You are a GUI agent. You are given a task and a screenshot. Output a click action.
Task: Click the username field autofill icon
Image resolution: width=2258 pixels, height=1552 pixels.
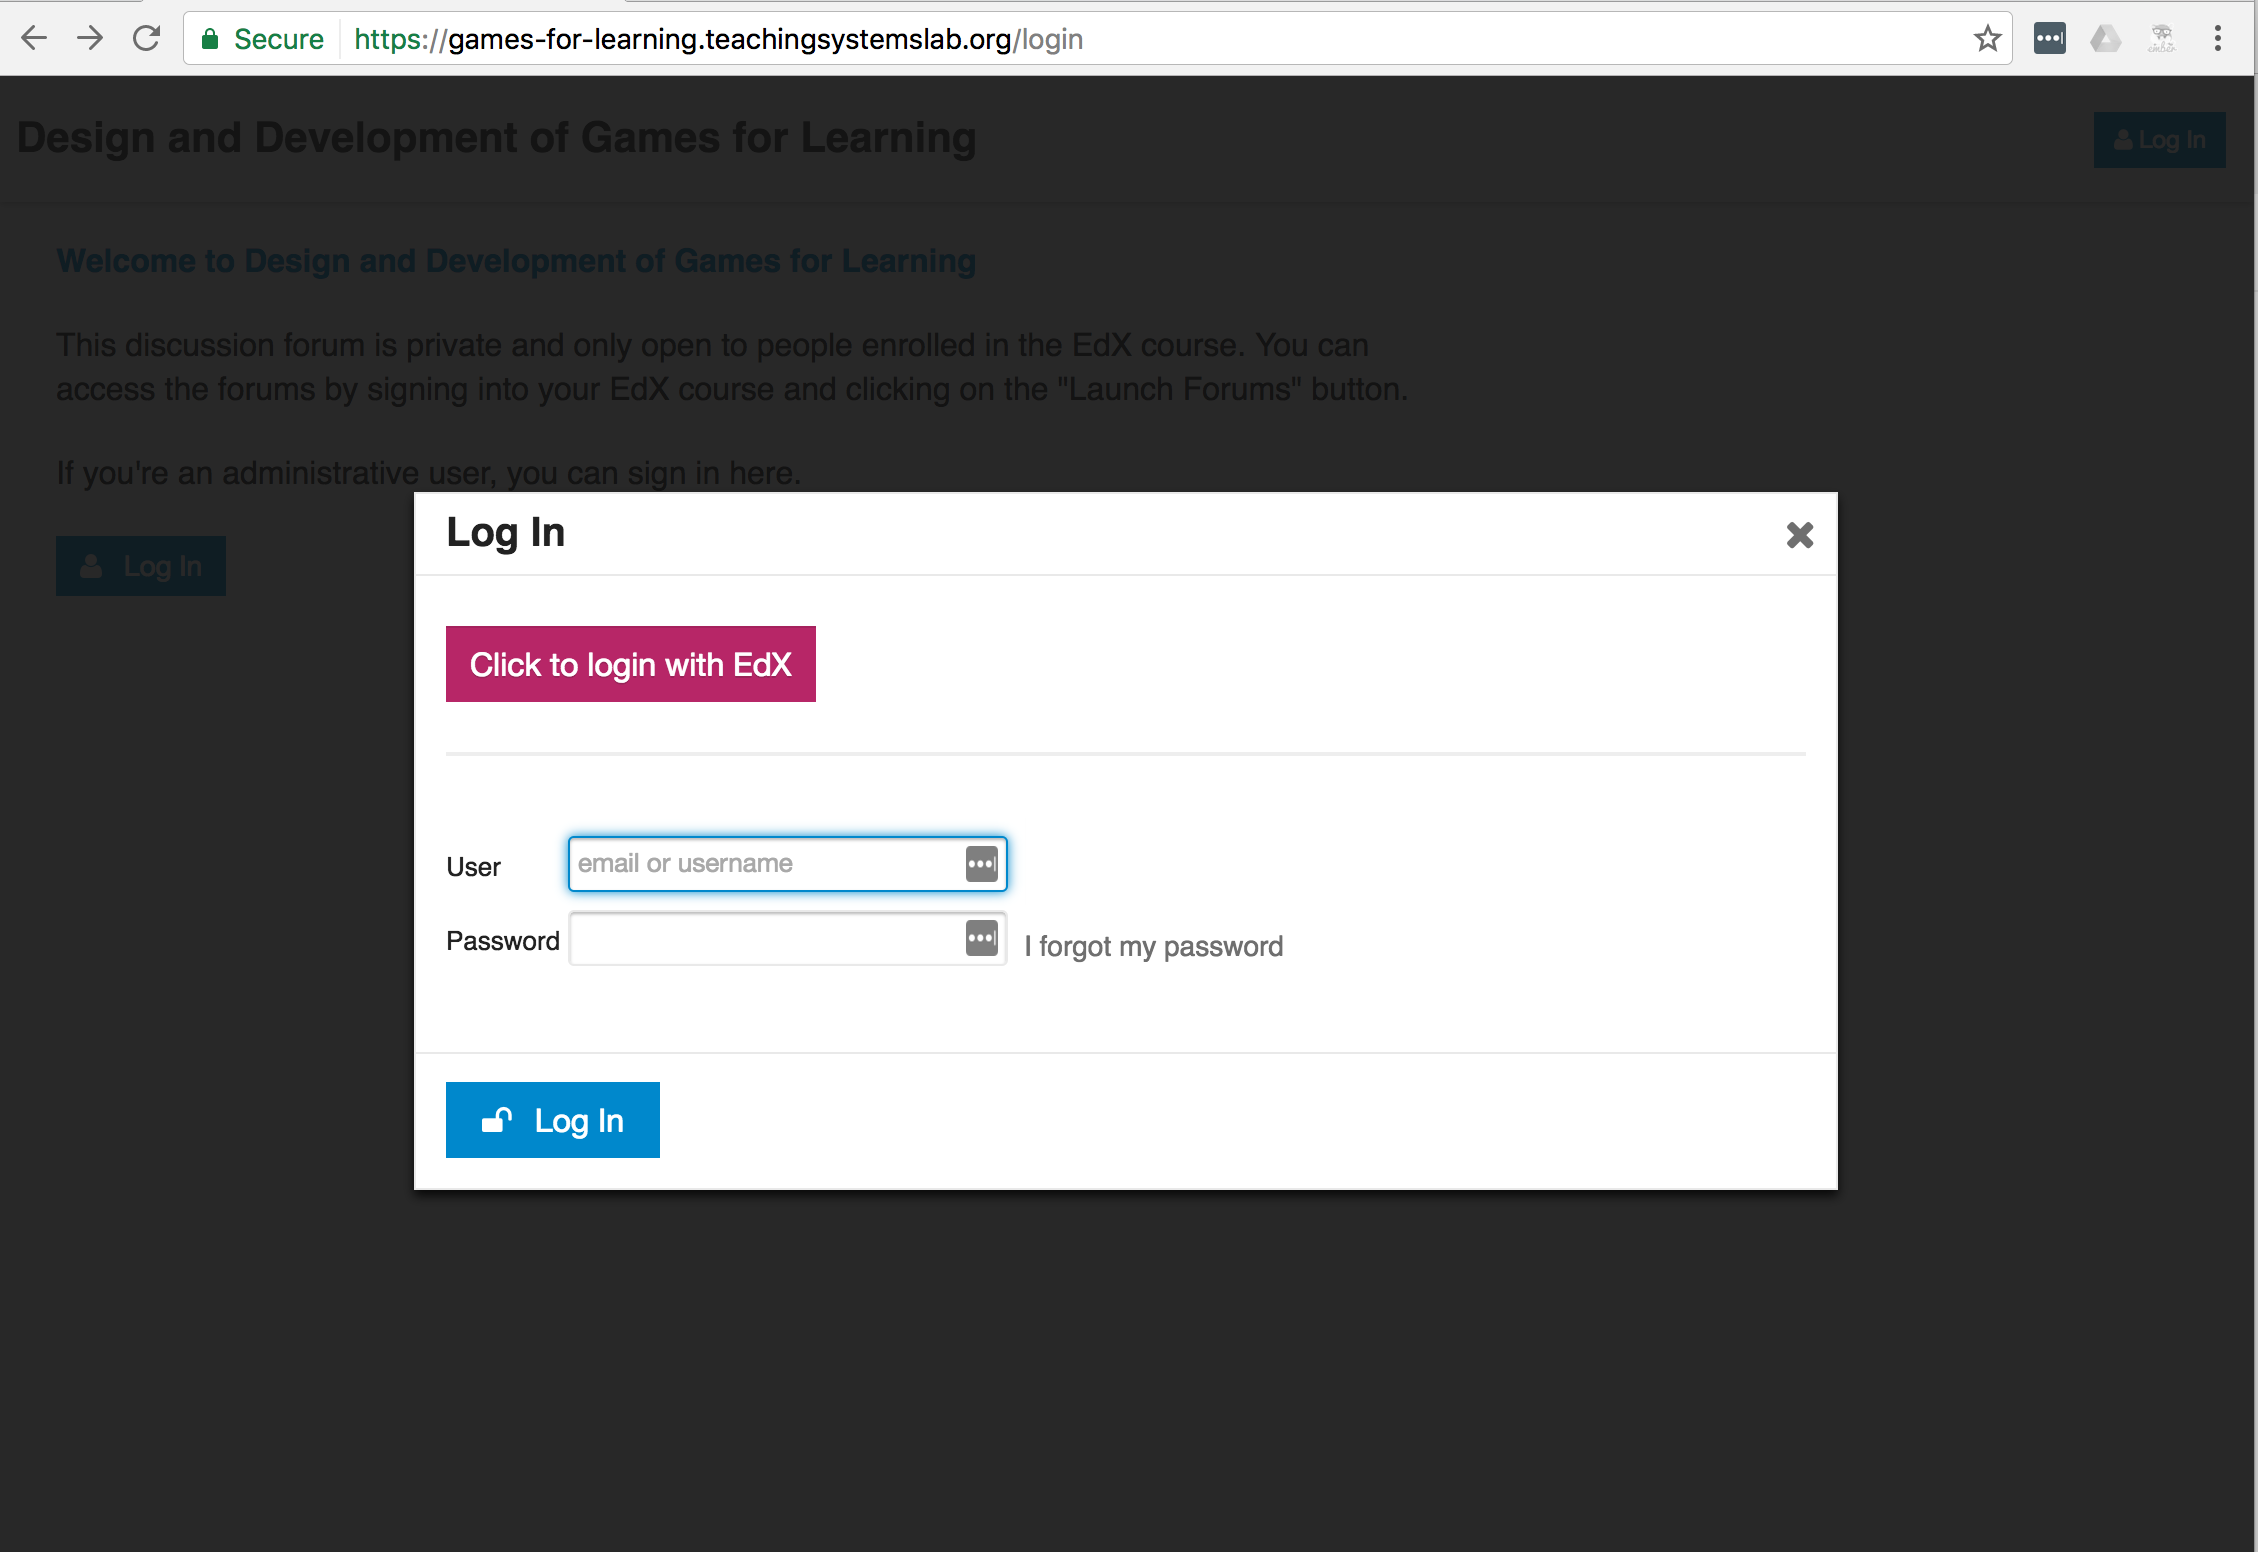pyautogui.click(x=981, y=863)
